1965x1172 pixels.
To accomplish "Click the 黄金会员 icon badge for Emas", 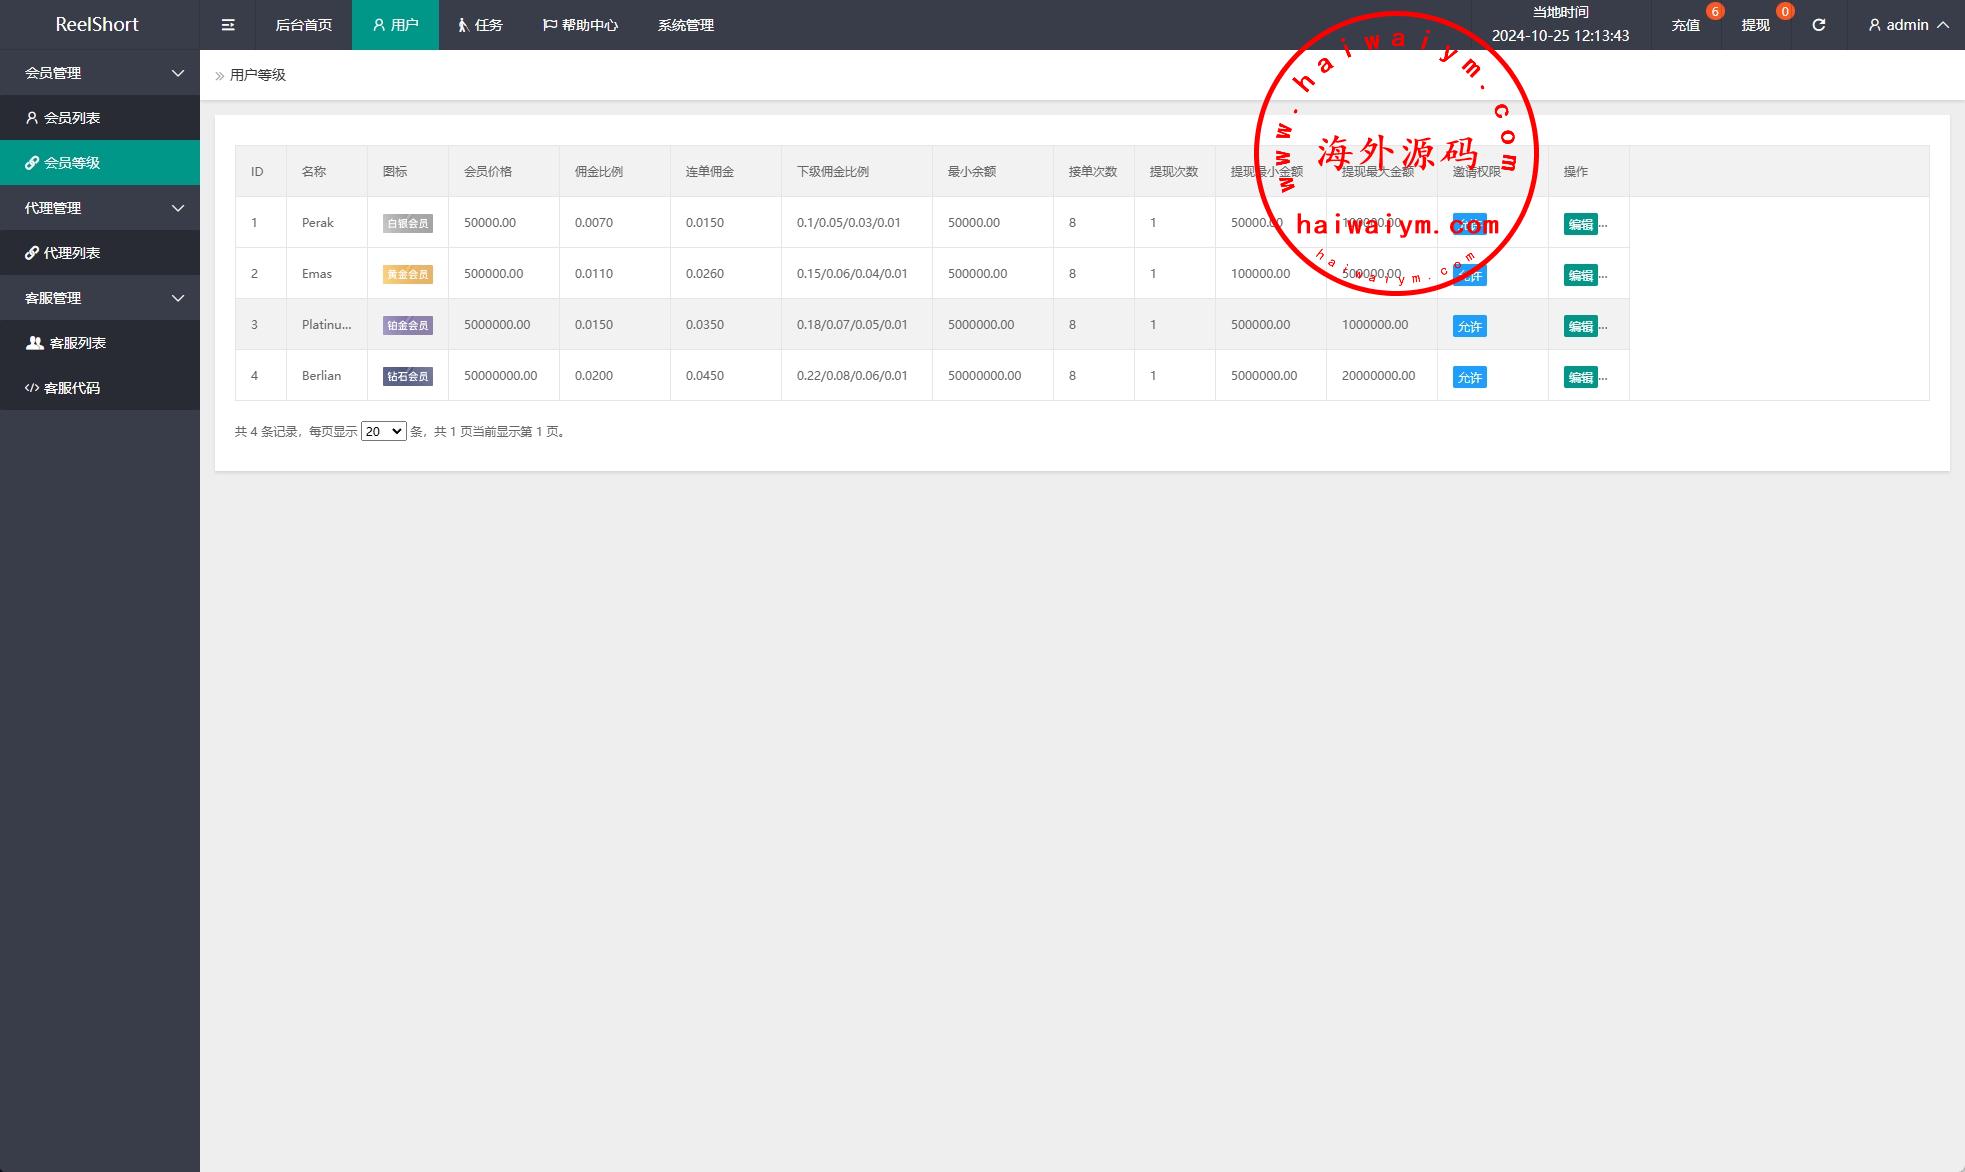I will click(407, 275).
